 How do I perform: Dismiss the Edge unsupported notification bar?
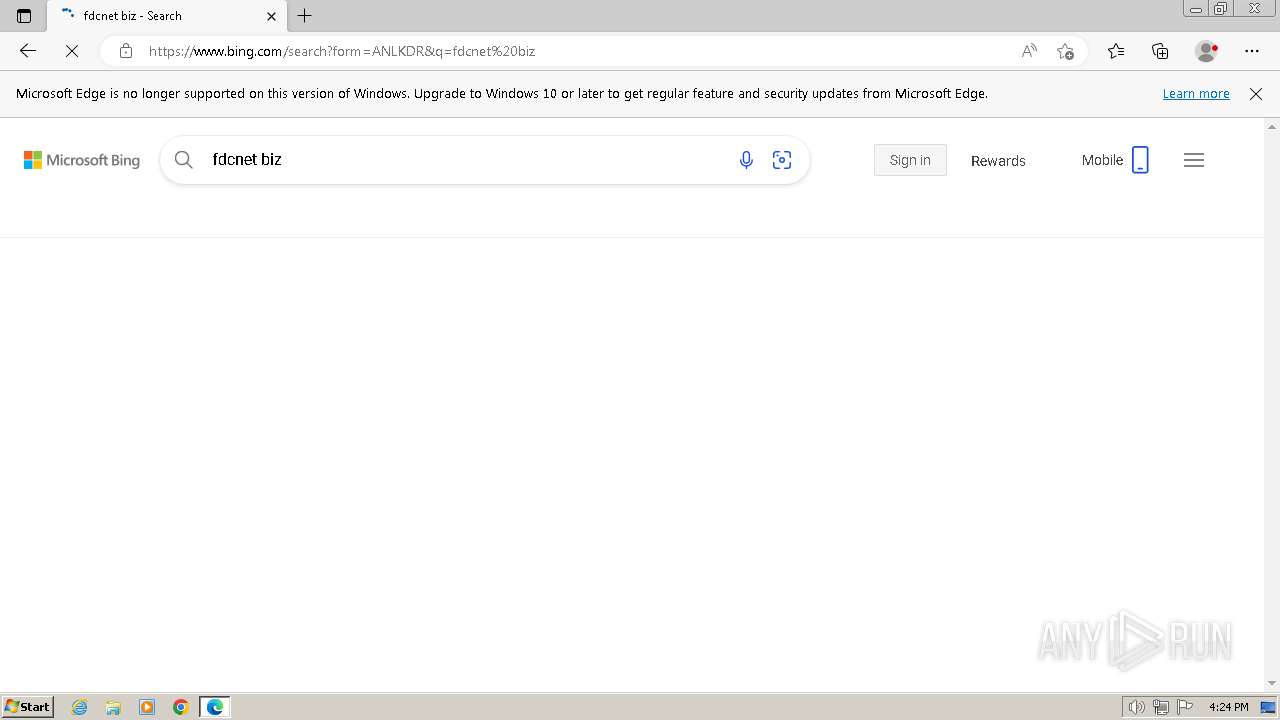pyautogui.click(x=1256, y=93)
